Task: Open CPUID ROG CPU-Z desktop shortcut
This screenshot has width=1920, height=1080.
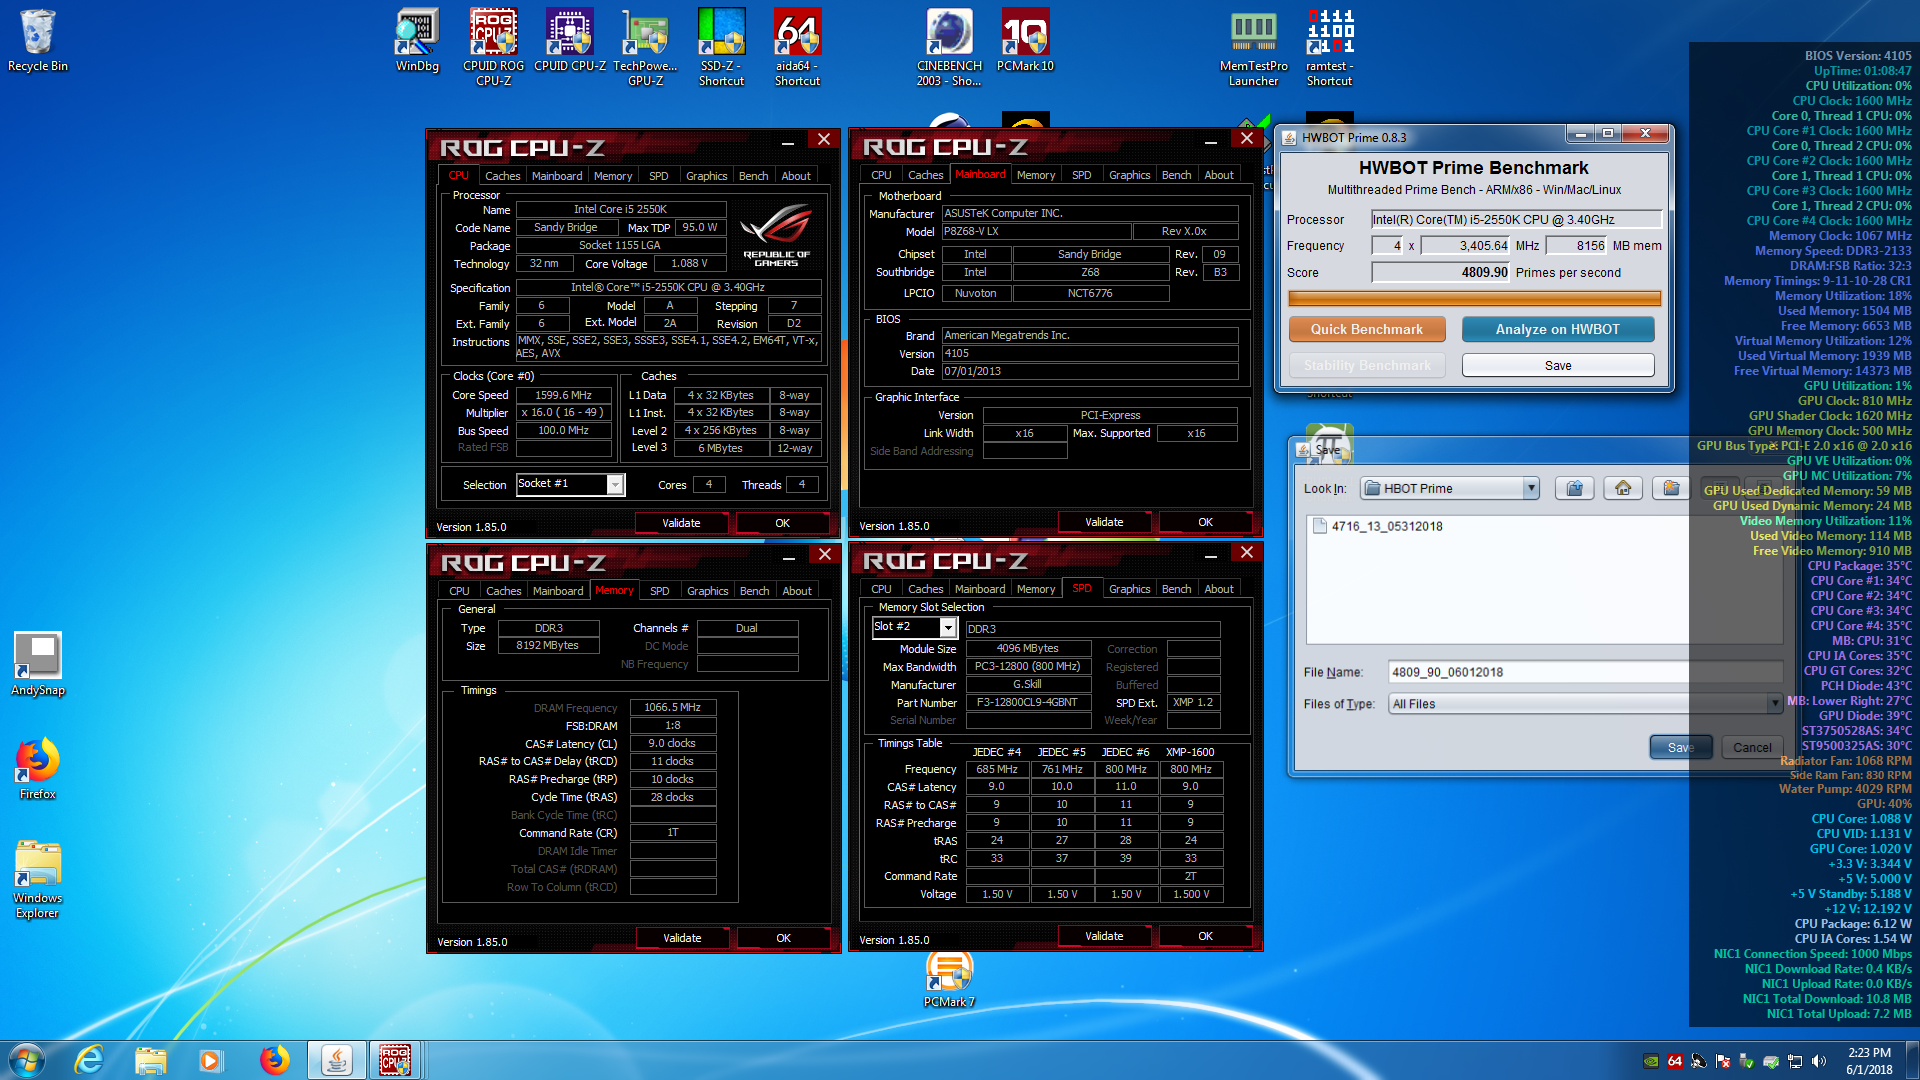Action: click(x=493, y=47)
